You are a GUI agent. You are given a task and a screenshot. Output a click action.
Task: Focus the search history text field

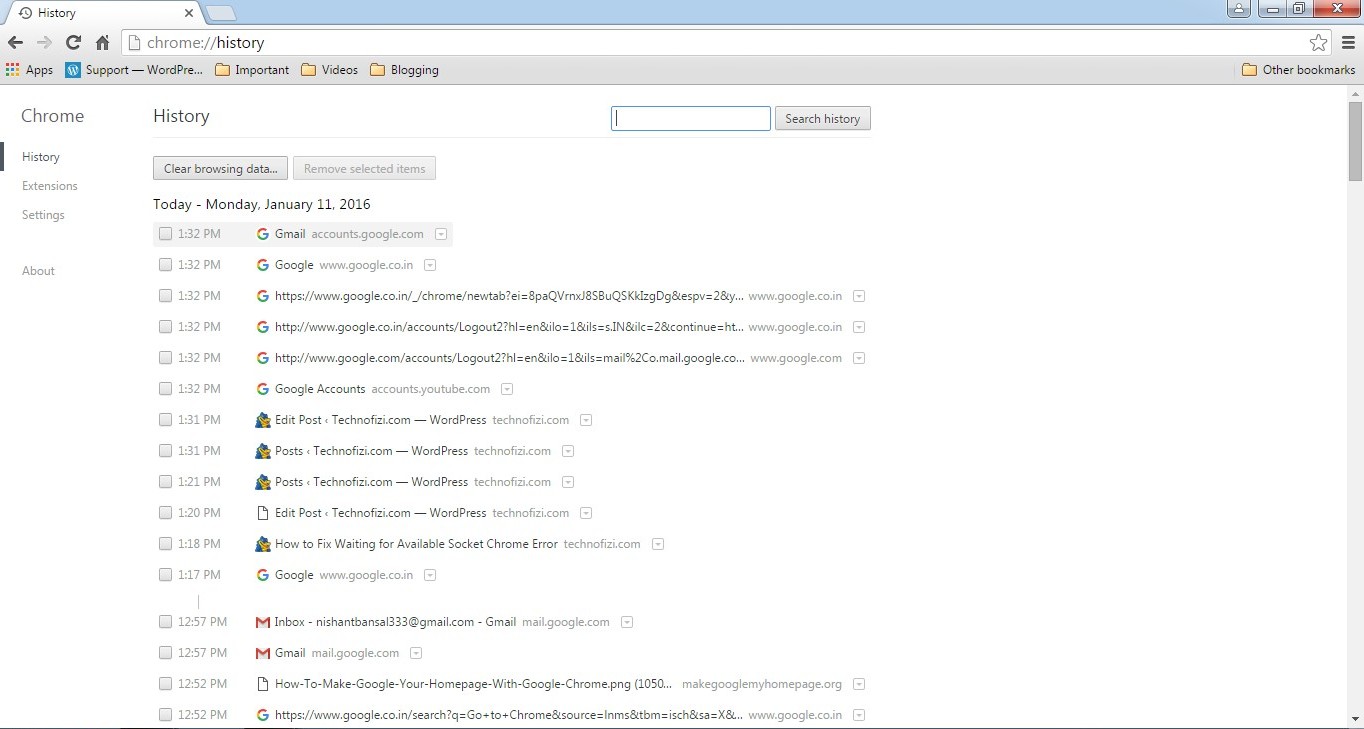coord(691,119)
